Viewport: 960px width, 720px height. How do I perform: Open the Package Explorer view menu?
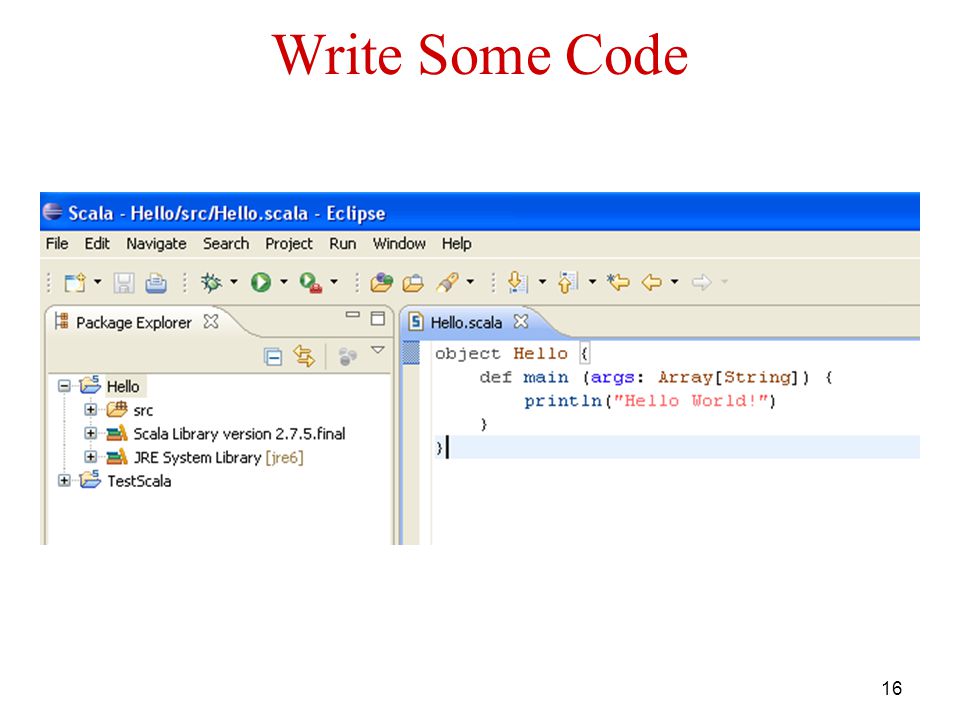point(378,350)
